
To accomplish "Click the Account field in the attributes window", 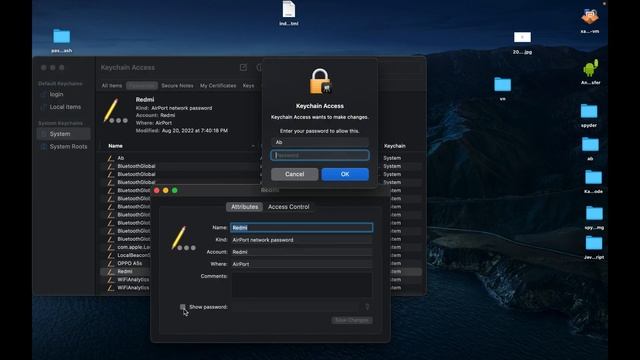I will [x=302, y=252].
